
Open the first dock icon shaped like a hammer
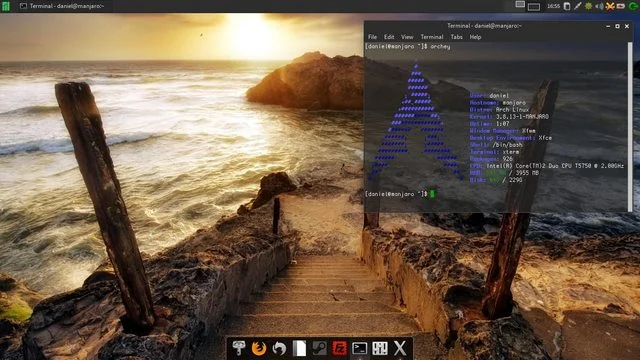[239, 348]
